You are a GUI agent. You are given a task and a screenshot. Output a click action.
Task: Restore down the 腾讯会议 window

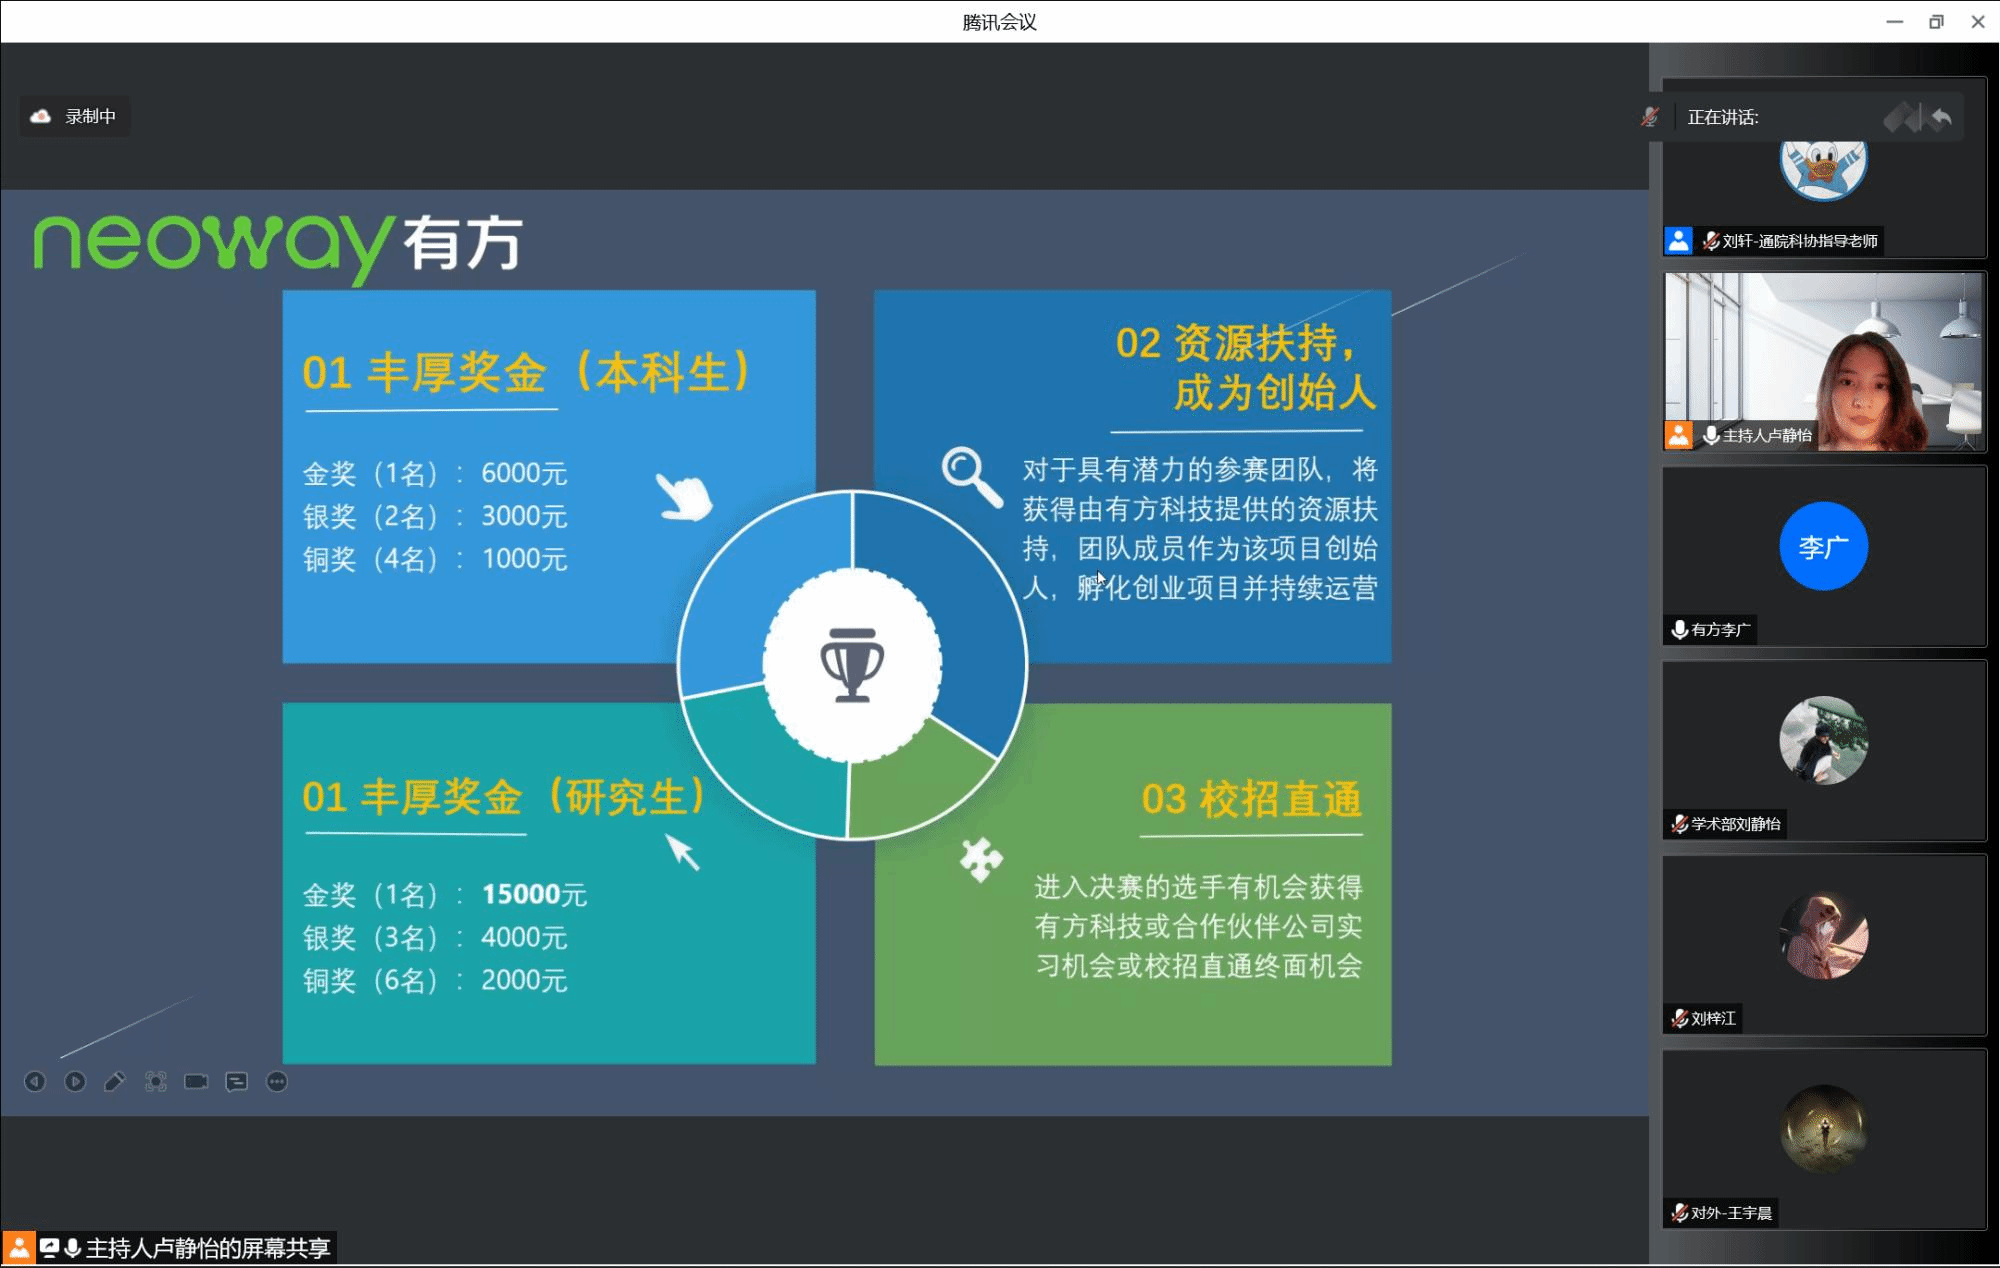[x=1936, y=22]
